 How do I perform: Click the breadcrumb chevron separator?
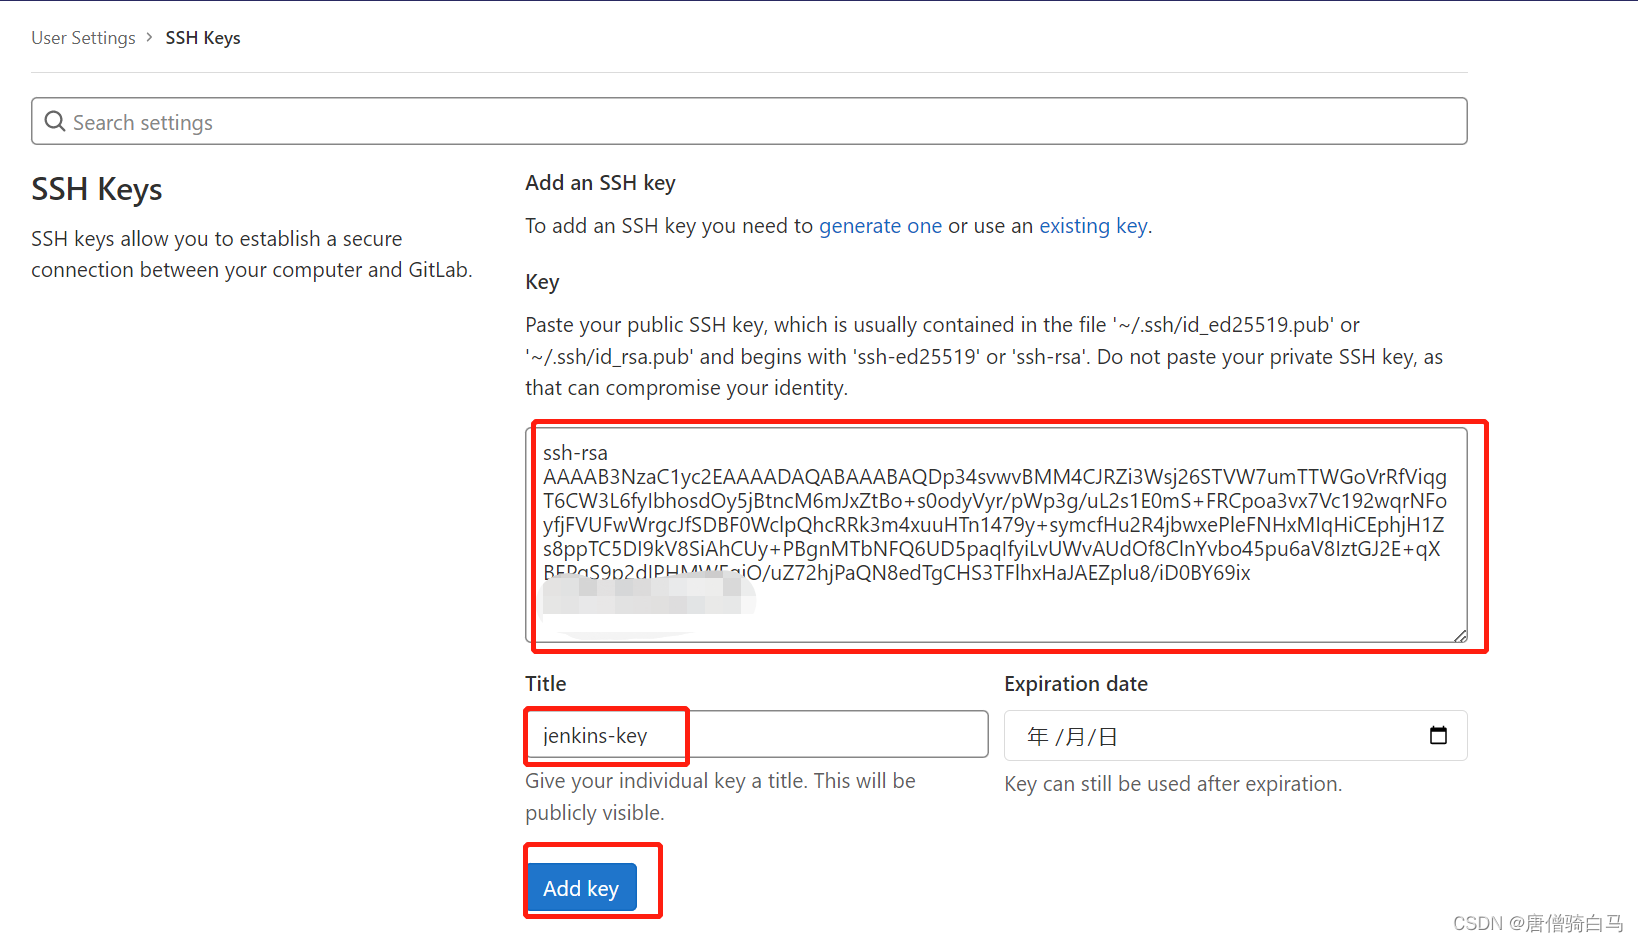coord(150,37)
